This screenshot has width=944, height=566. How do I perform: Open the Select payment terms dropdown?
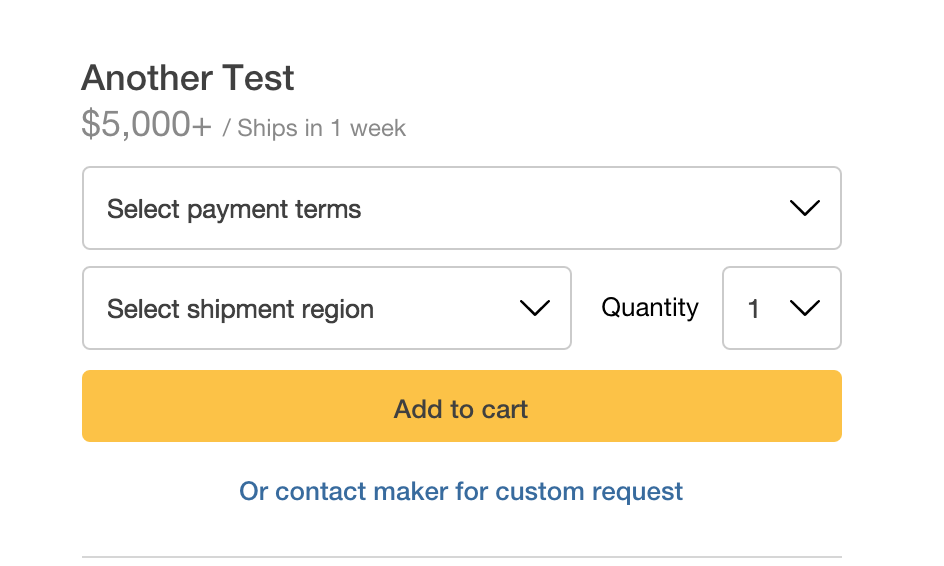(462, 208)
